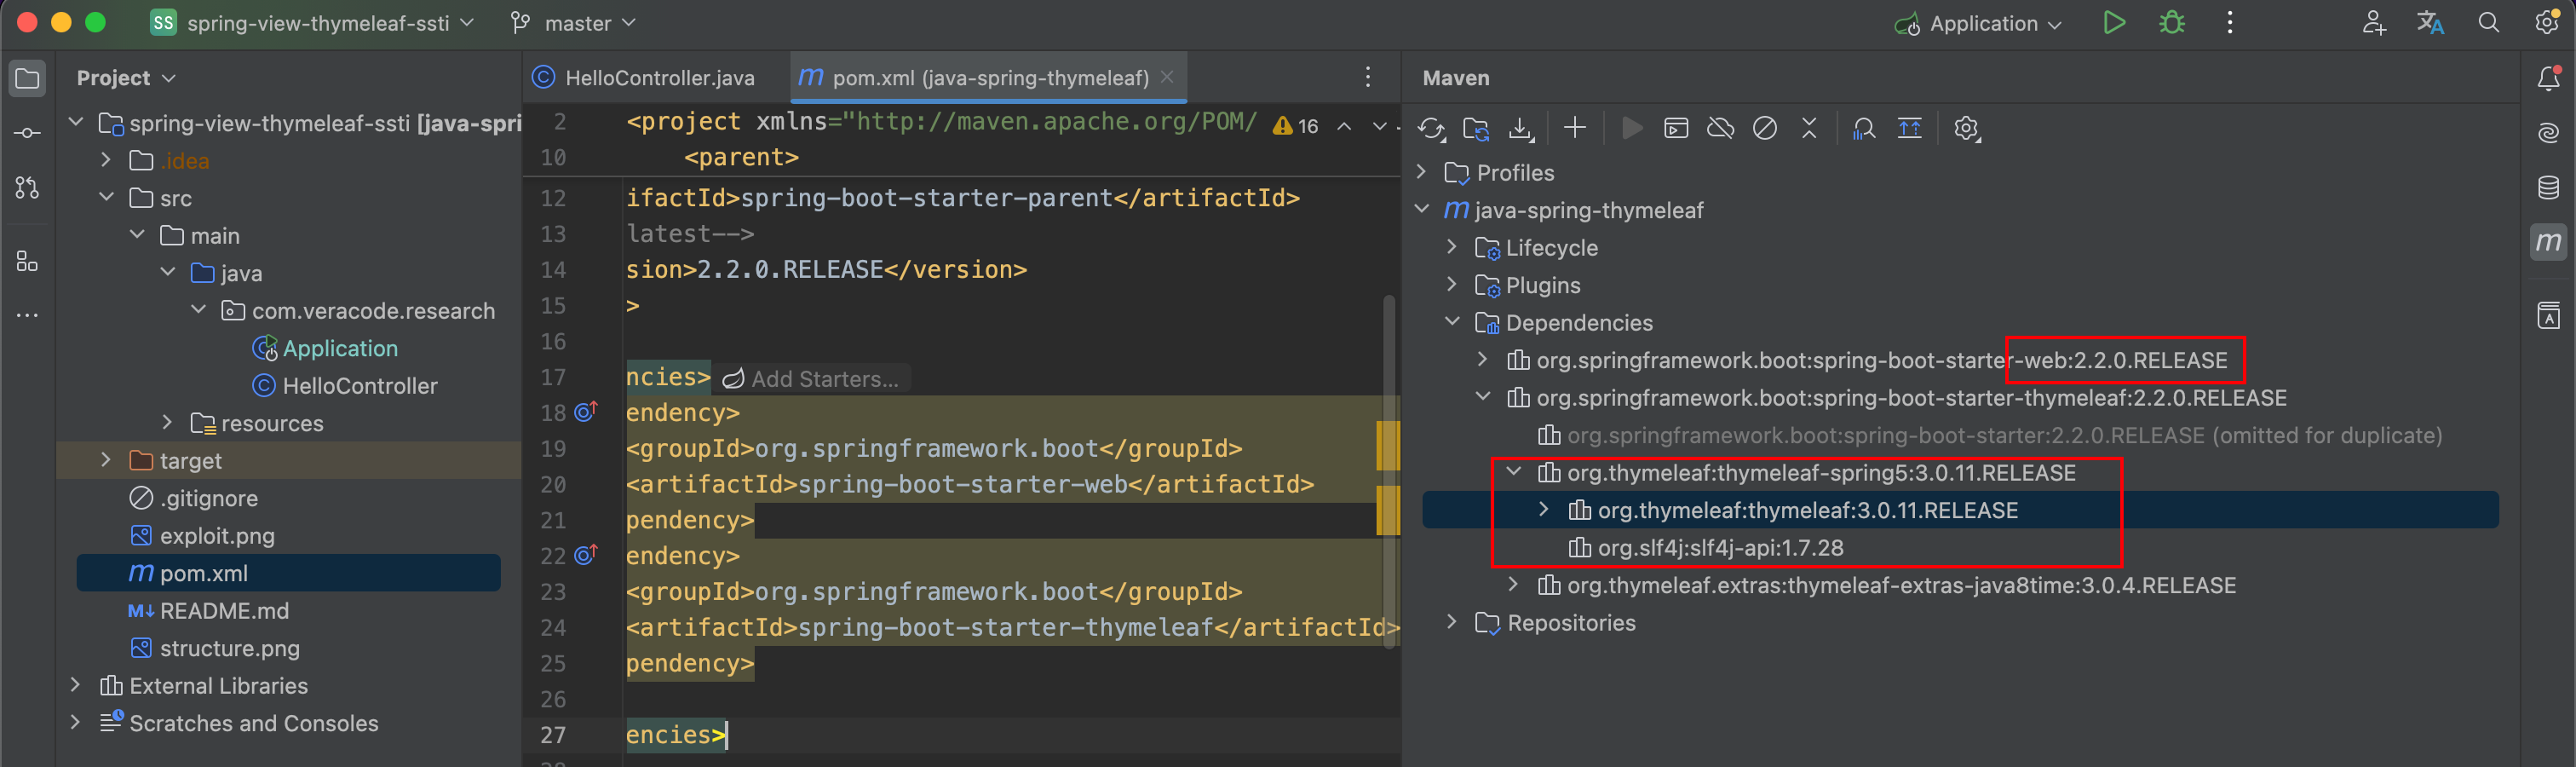
Task: Open Pull Requests sidebar icon
Action: tap(28, 187)
